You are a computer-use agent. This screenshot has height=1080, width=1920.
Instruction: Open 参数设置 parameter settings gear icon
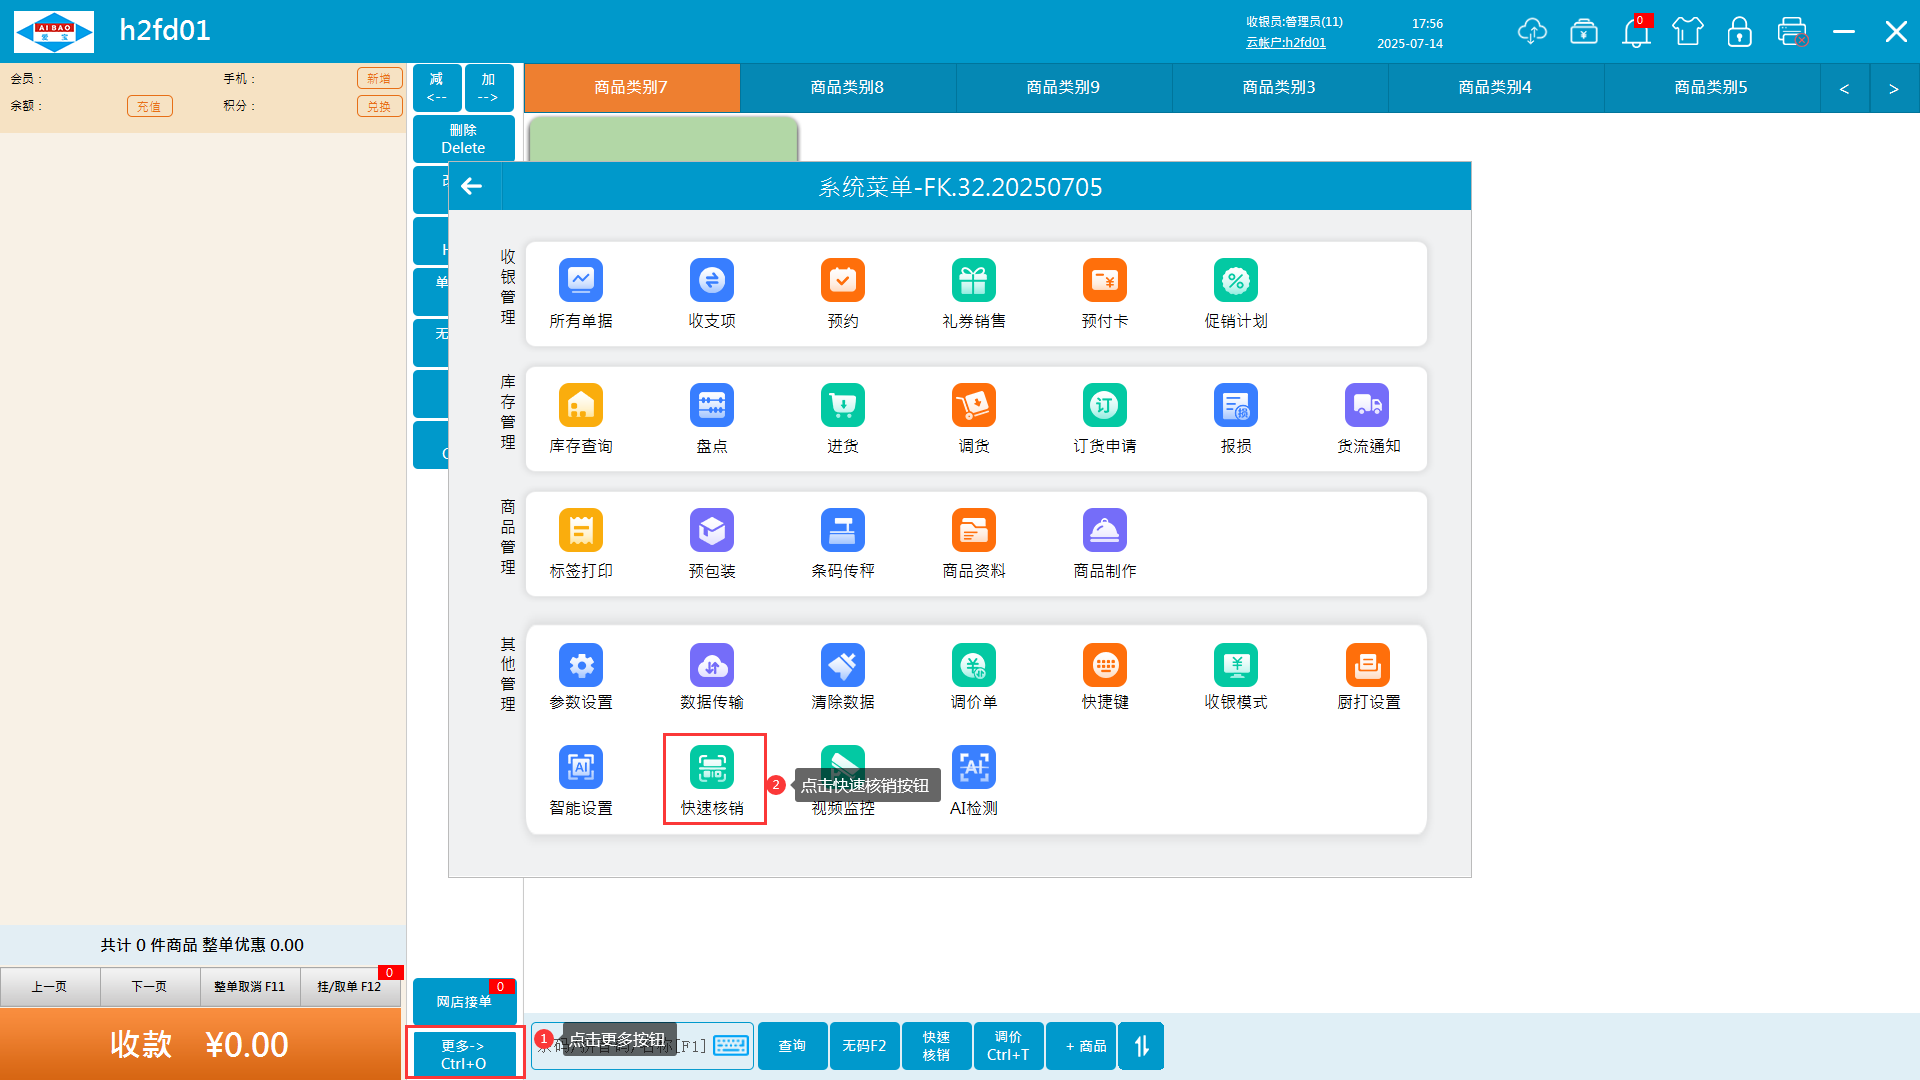(x=580, y=666)
